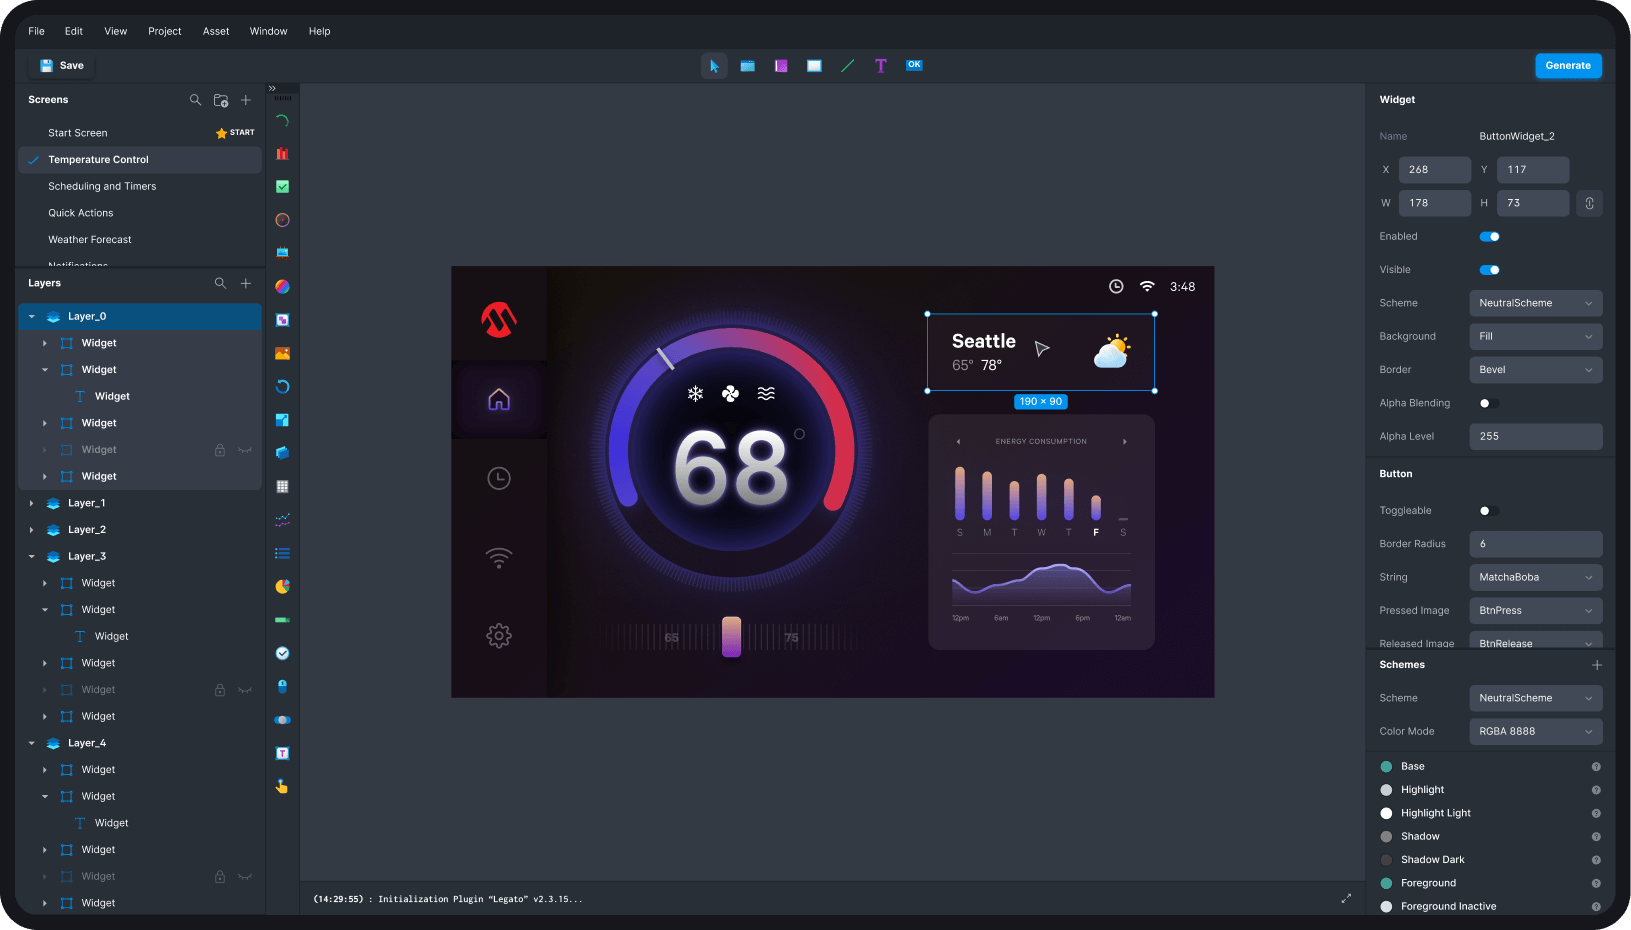
Task: Unlock the locked Widget in Layer_0
Action: [220, 450]
